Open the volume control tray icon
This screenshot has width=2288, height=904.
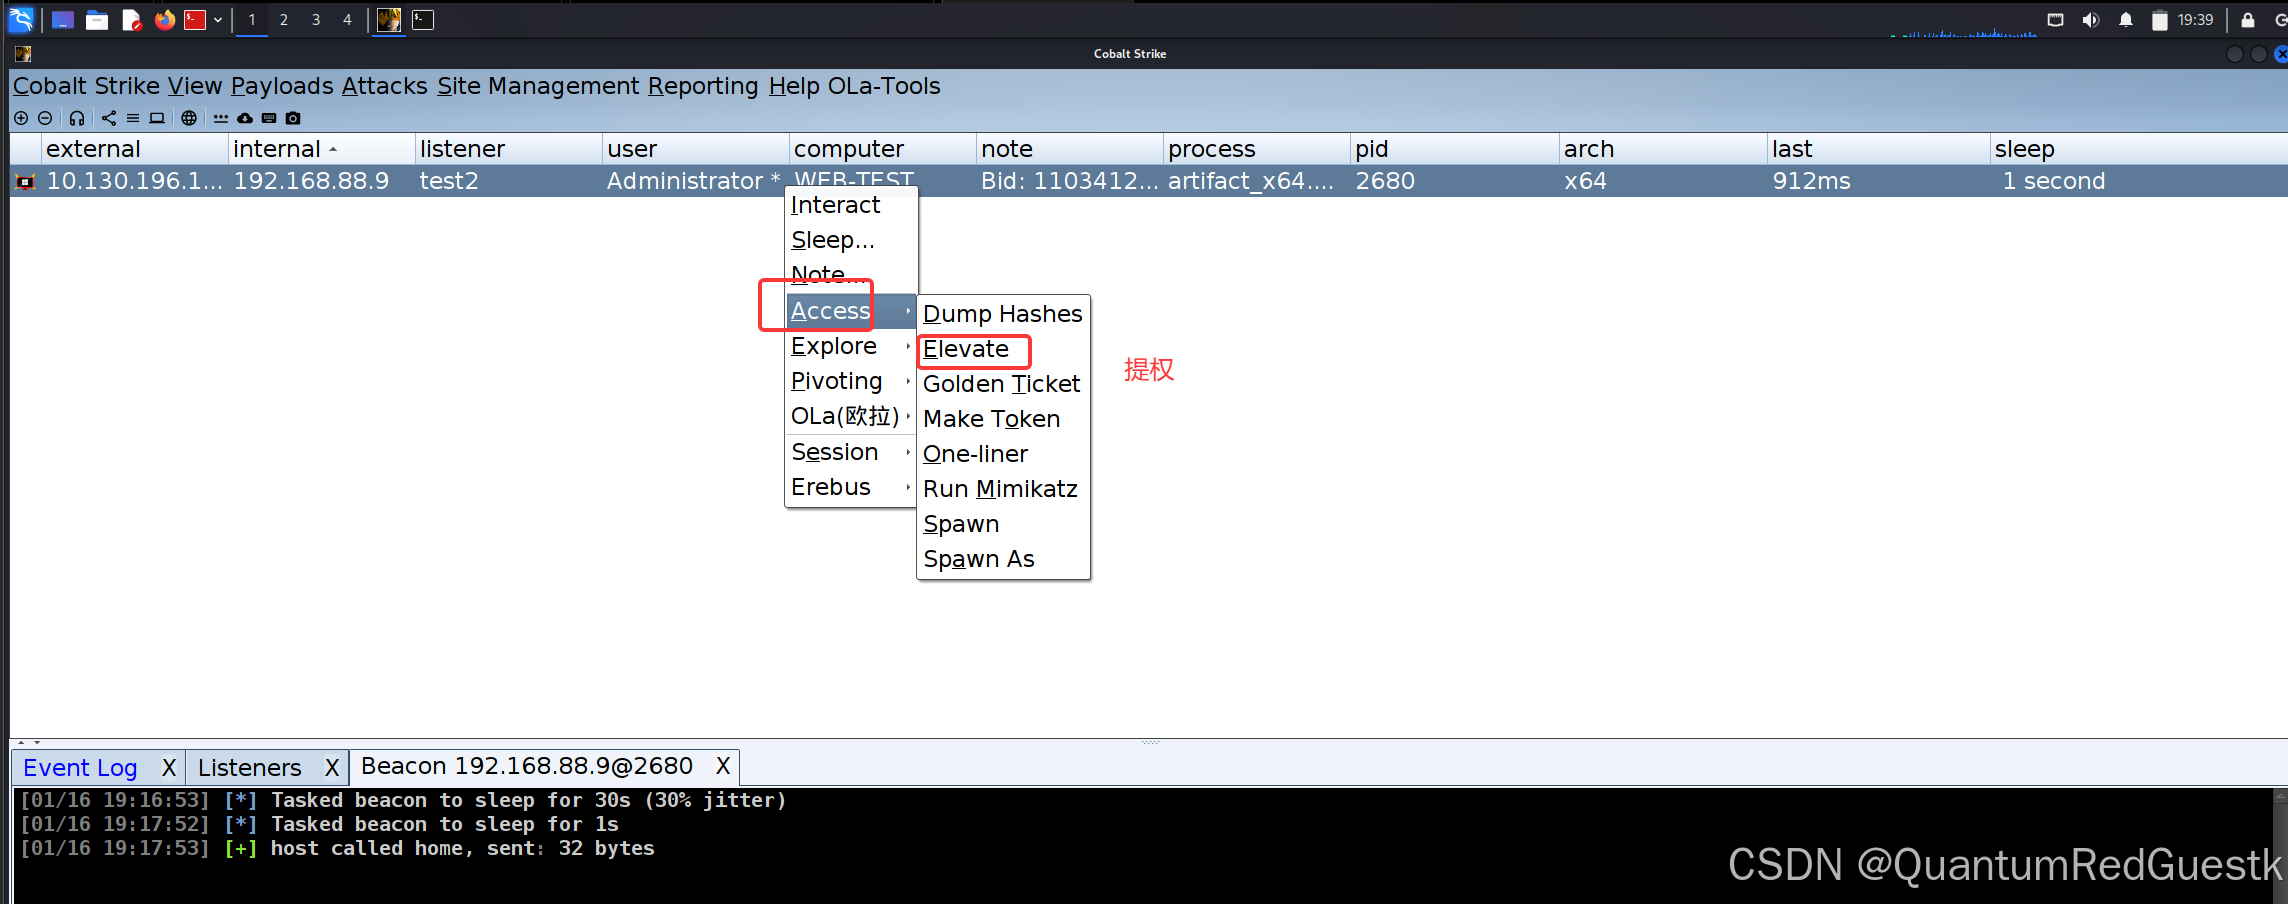point(2091,20)
